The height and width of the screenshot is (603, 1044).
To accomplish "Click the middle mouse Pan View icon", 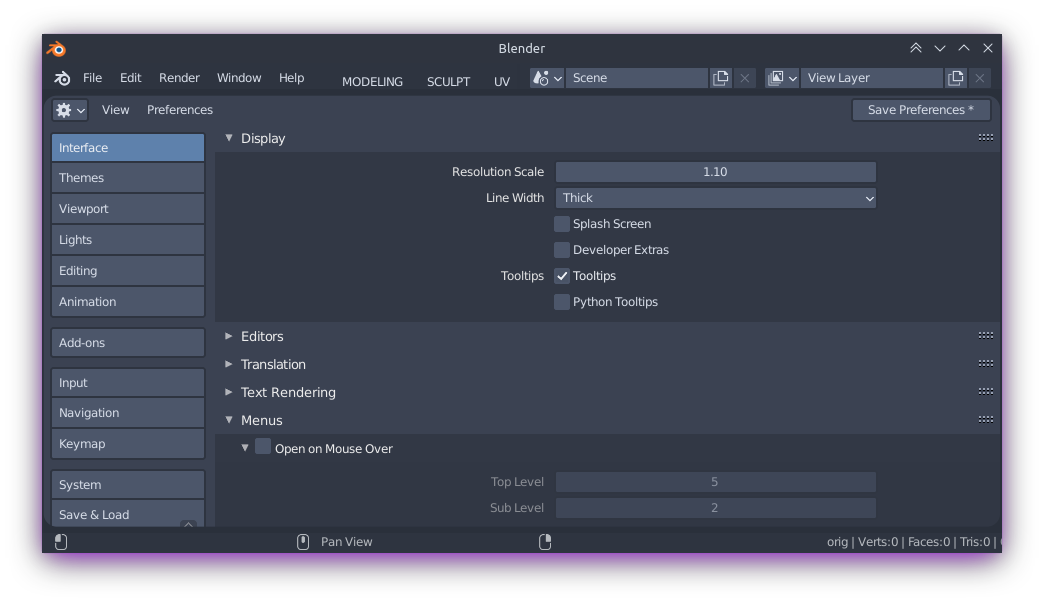I will click(x=303, y=542).
